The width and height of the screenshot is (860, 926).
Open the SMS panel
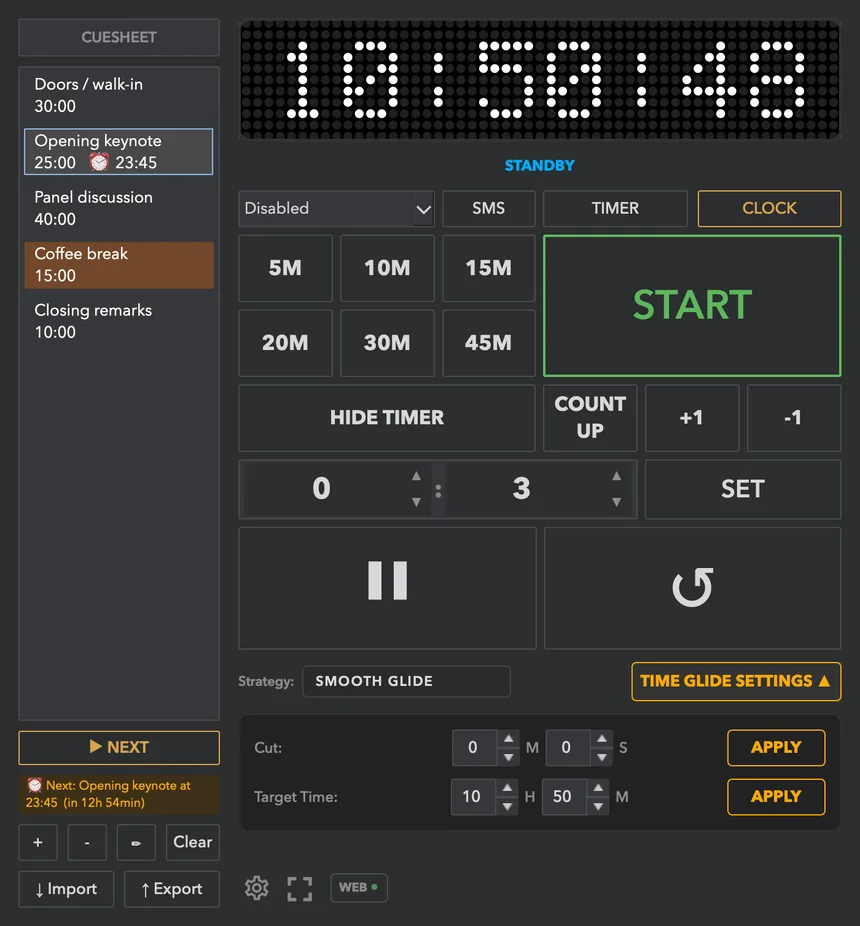point(488,208)
